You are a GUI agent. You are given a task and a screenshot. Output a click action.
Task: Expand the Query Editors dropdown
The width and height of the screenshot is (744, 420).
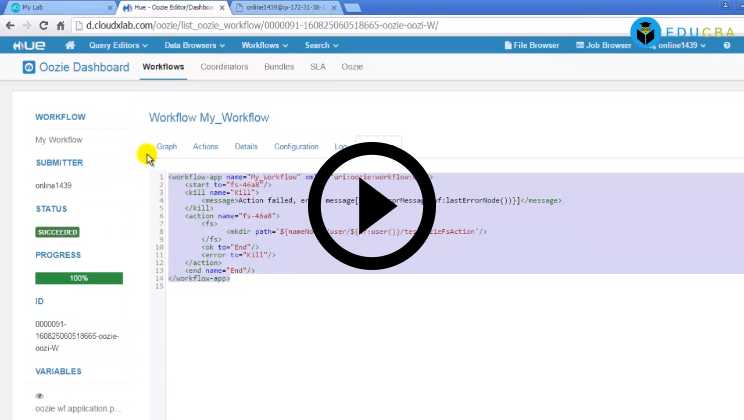coord(118,45)
